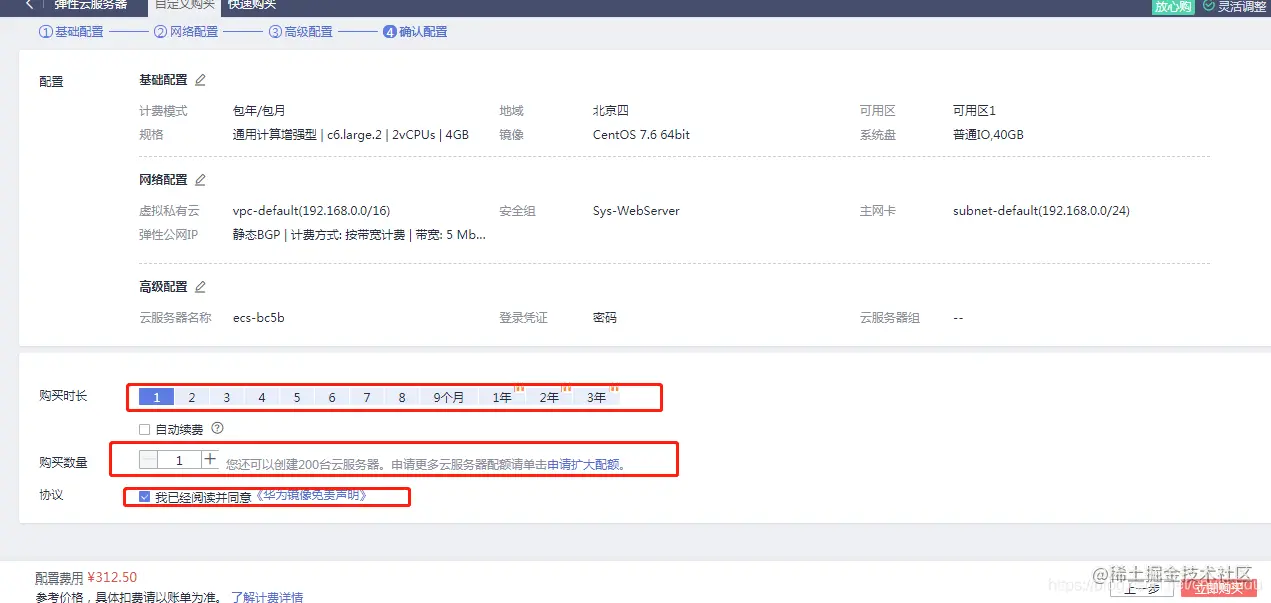Select 5 months purchase duration

(297, 397)
